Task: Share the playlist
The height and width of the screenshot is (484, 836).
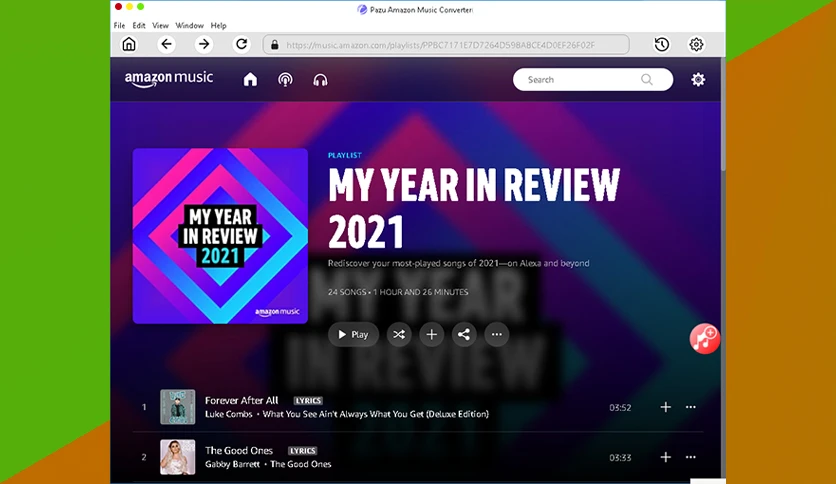Action: pyautogui.click(x=464, y=334)
